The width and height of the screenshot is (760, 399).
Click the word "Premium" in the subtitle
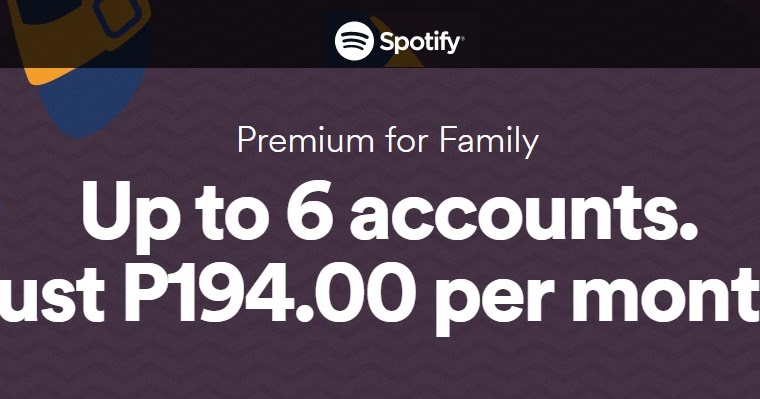[x=305, y=141]
